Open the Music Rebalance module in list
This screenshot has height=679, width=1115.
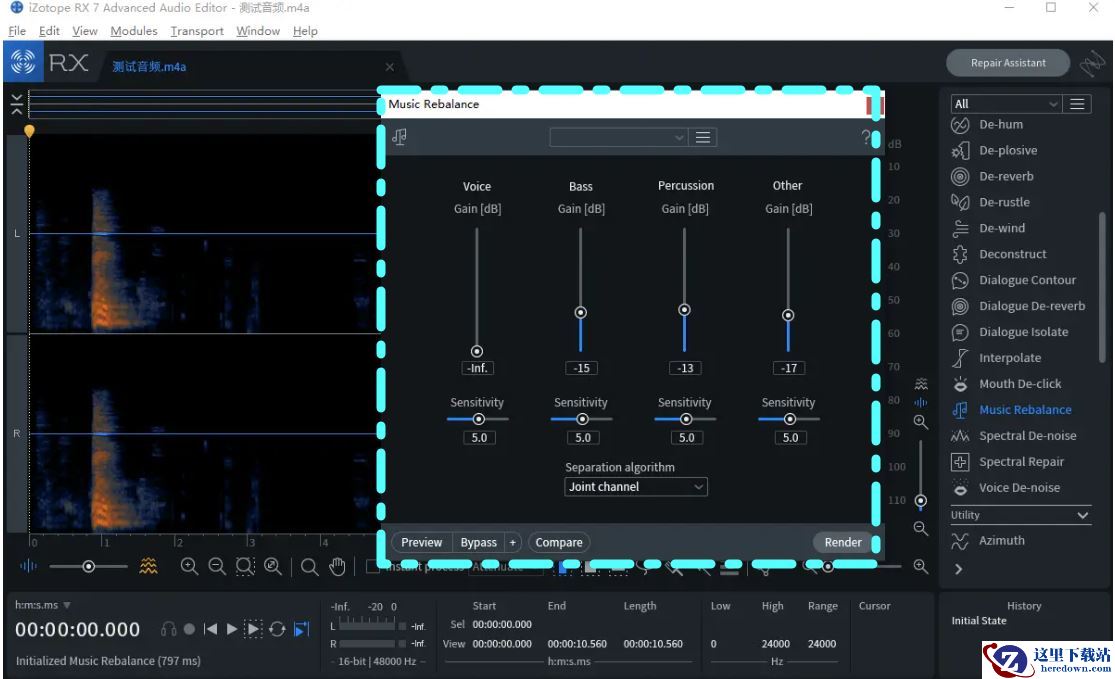pos(1024,410)
